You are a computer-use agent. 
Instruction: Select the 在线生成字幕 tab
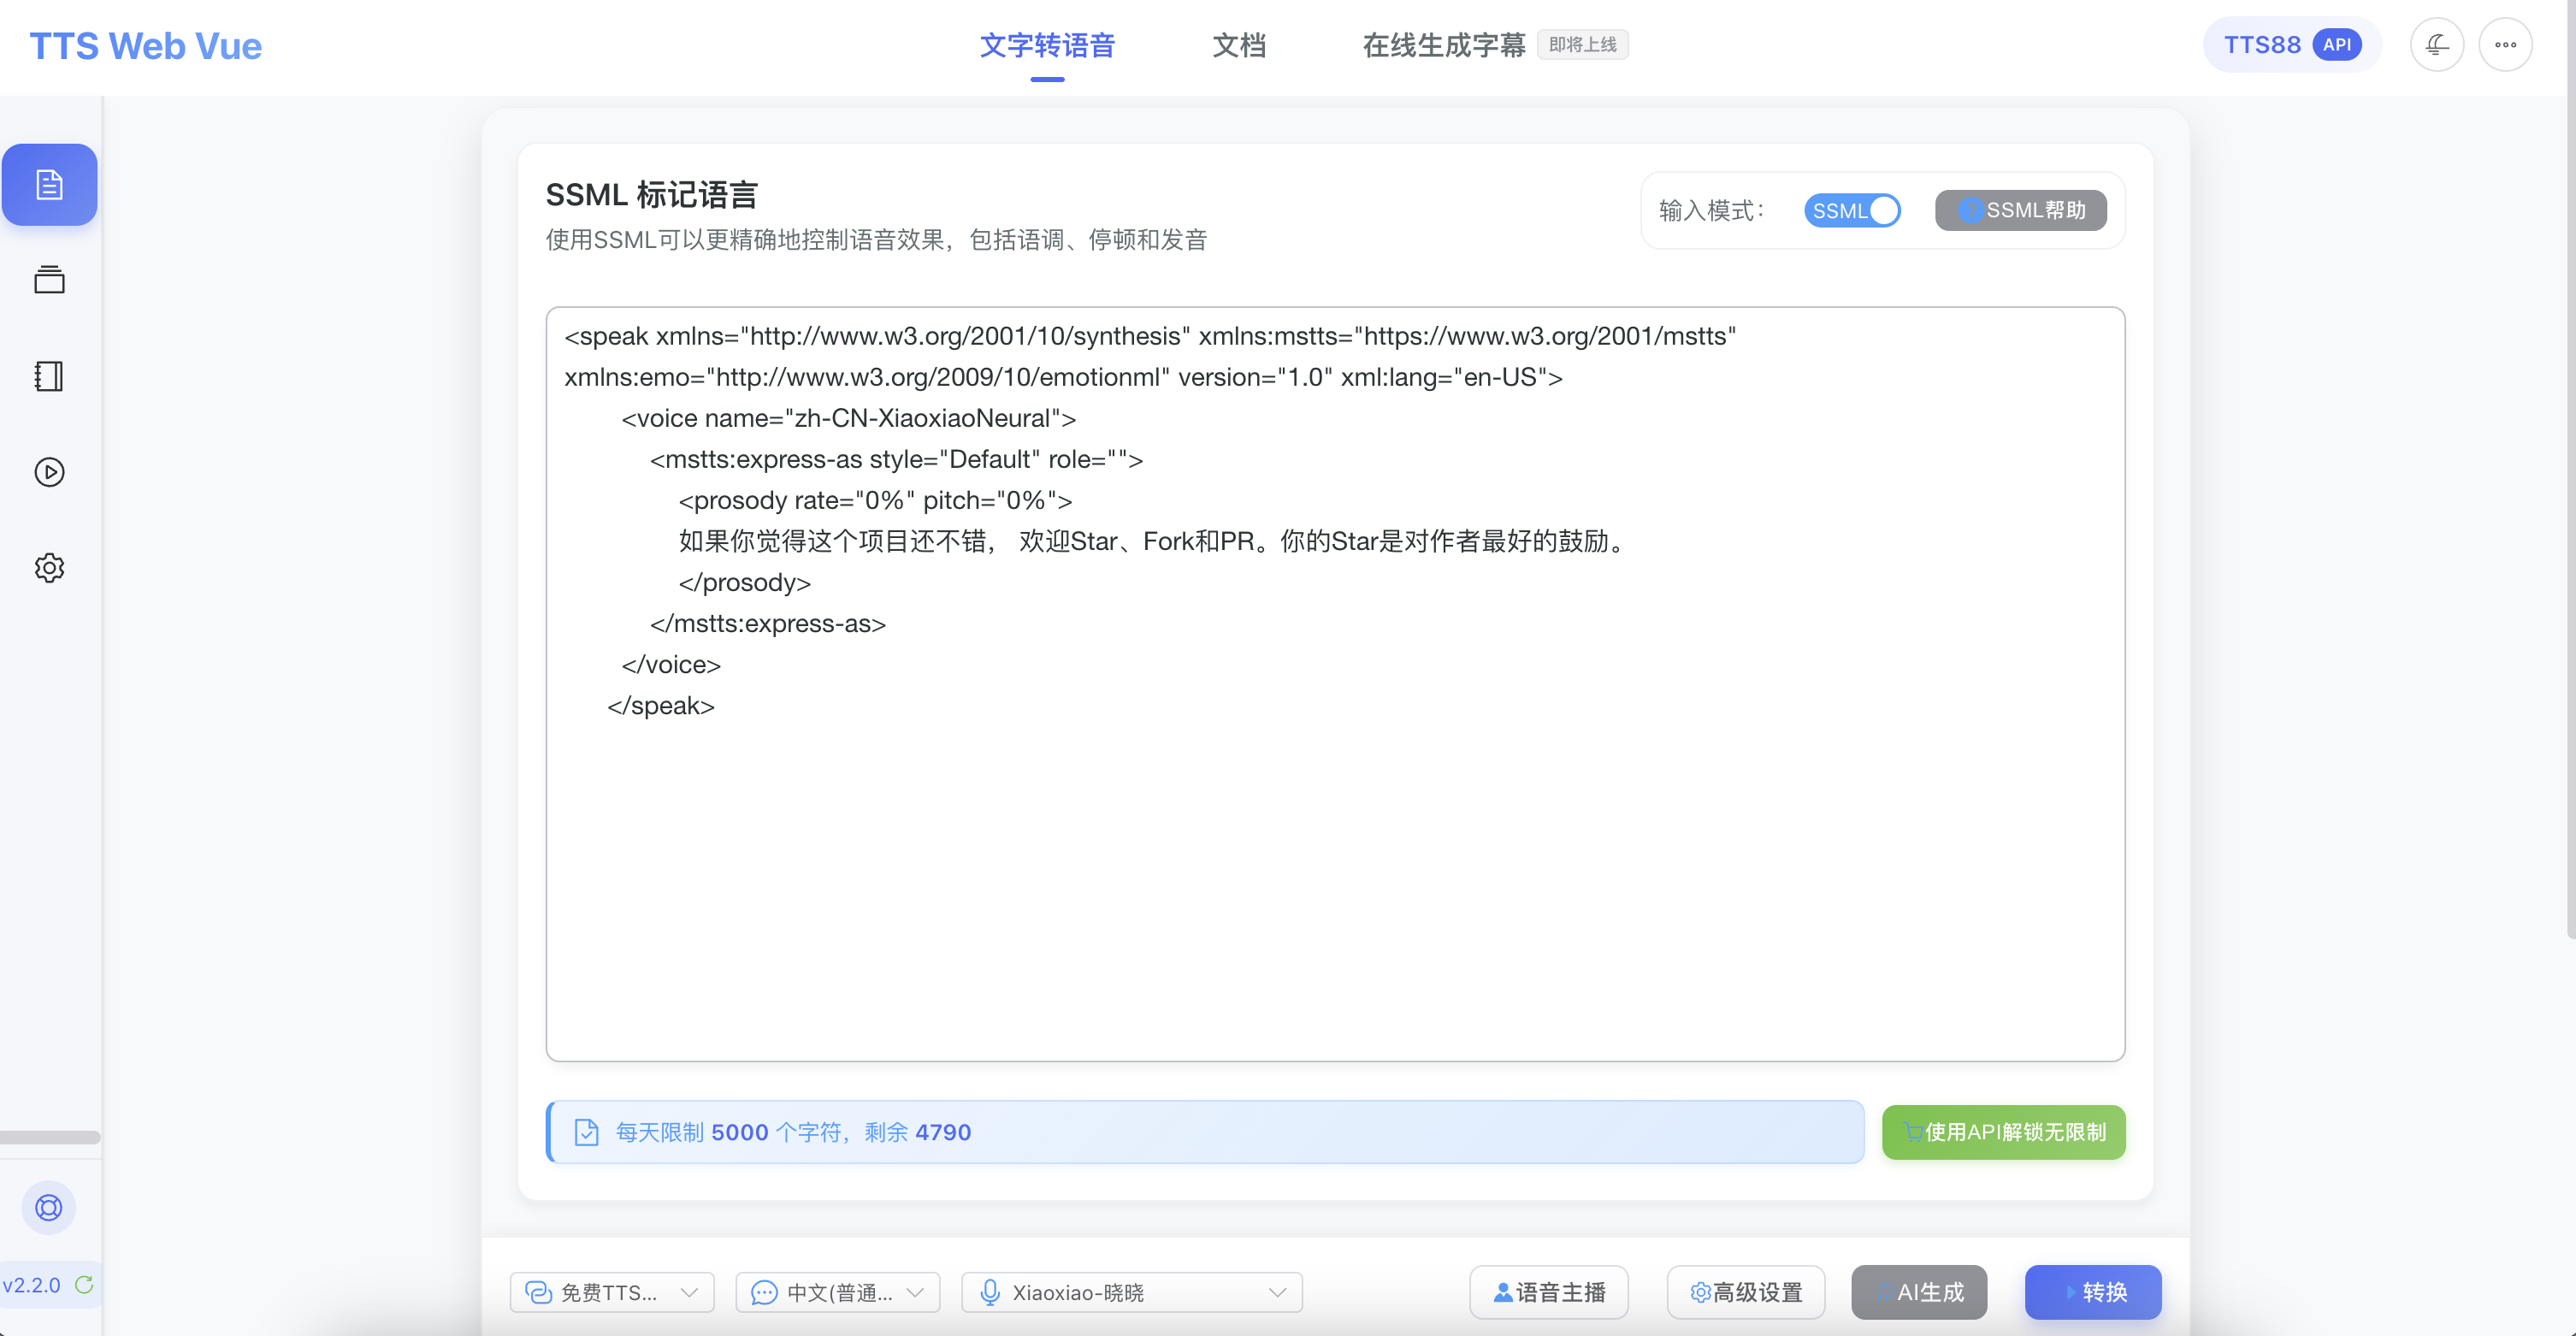tap(1443, 46)
